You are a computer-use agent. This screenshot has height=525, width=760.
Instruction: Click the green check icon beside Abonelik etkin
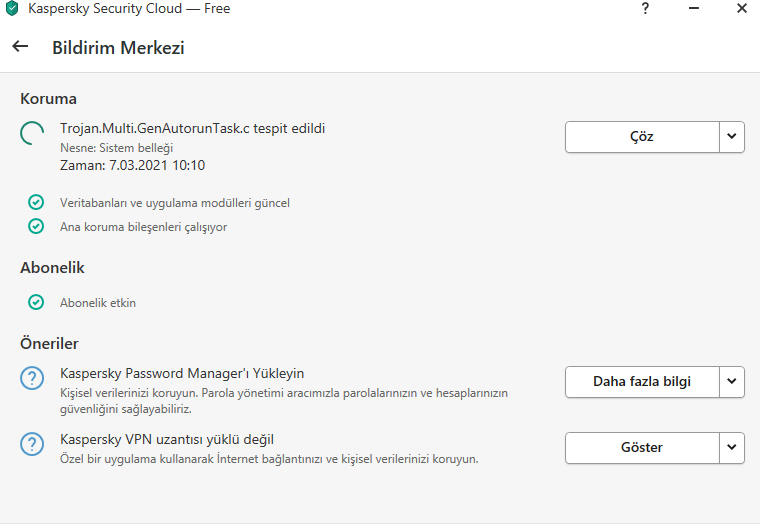(36, 301)
